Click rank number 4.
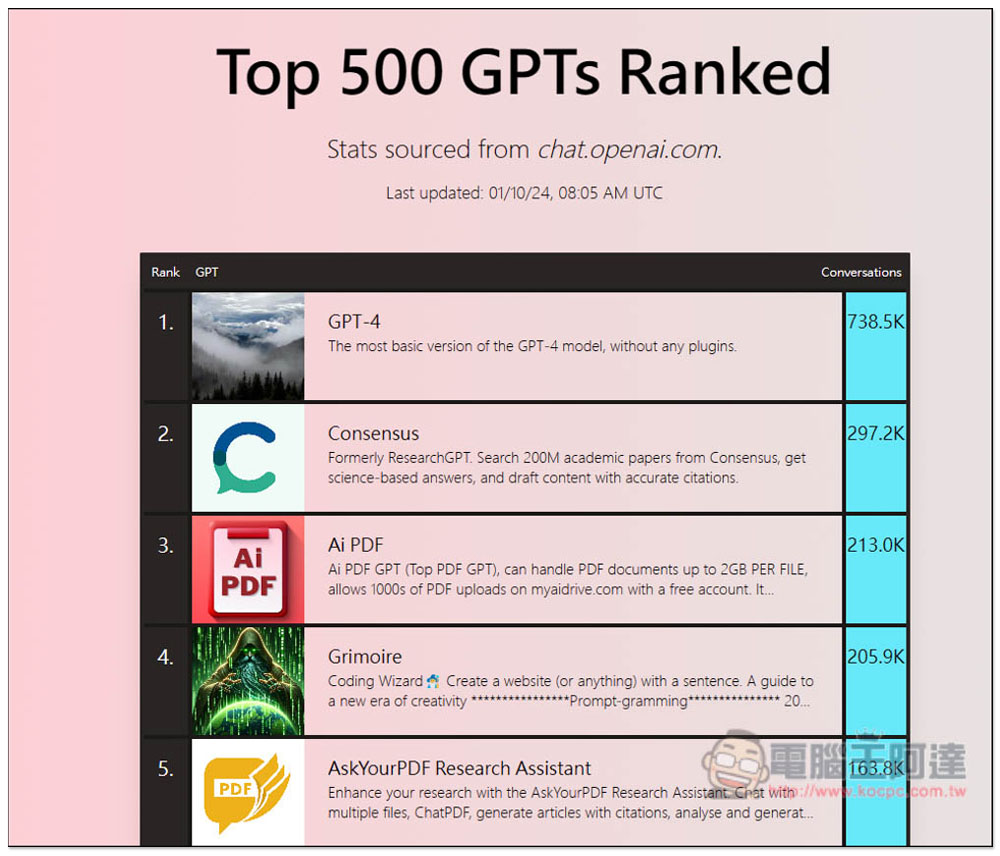Viewport: 1000px width, 856px height. click(x=166, y=657)
